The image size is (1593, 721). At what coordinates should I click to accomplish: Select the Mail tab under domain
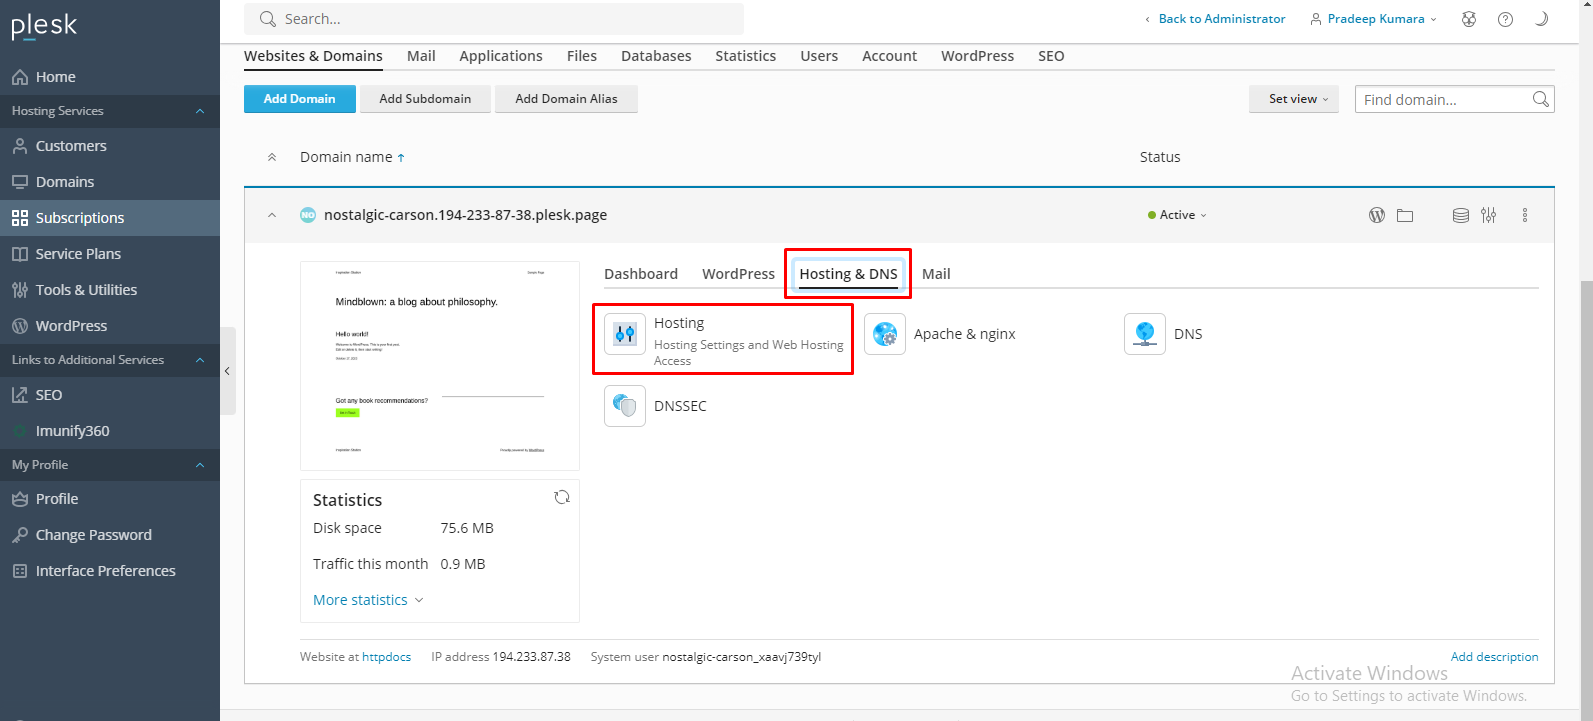pos(936,274)
